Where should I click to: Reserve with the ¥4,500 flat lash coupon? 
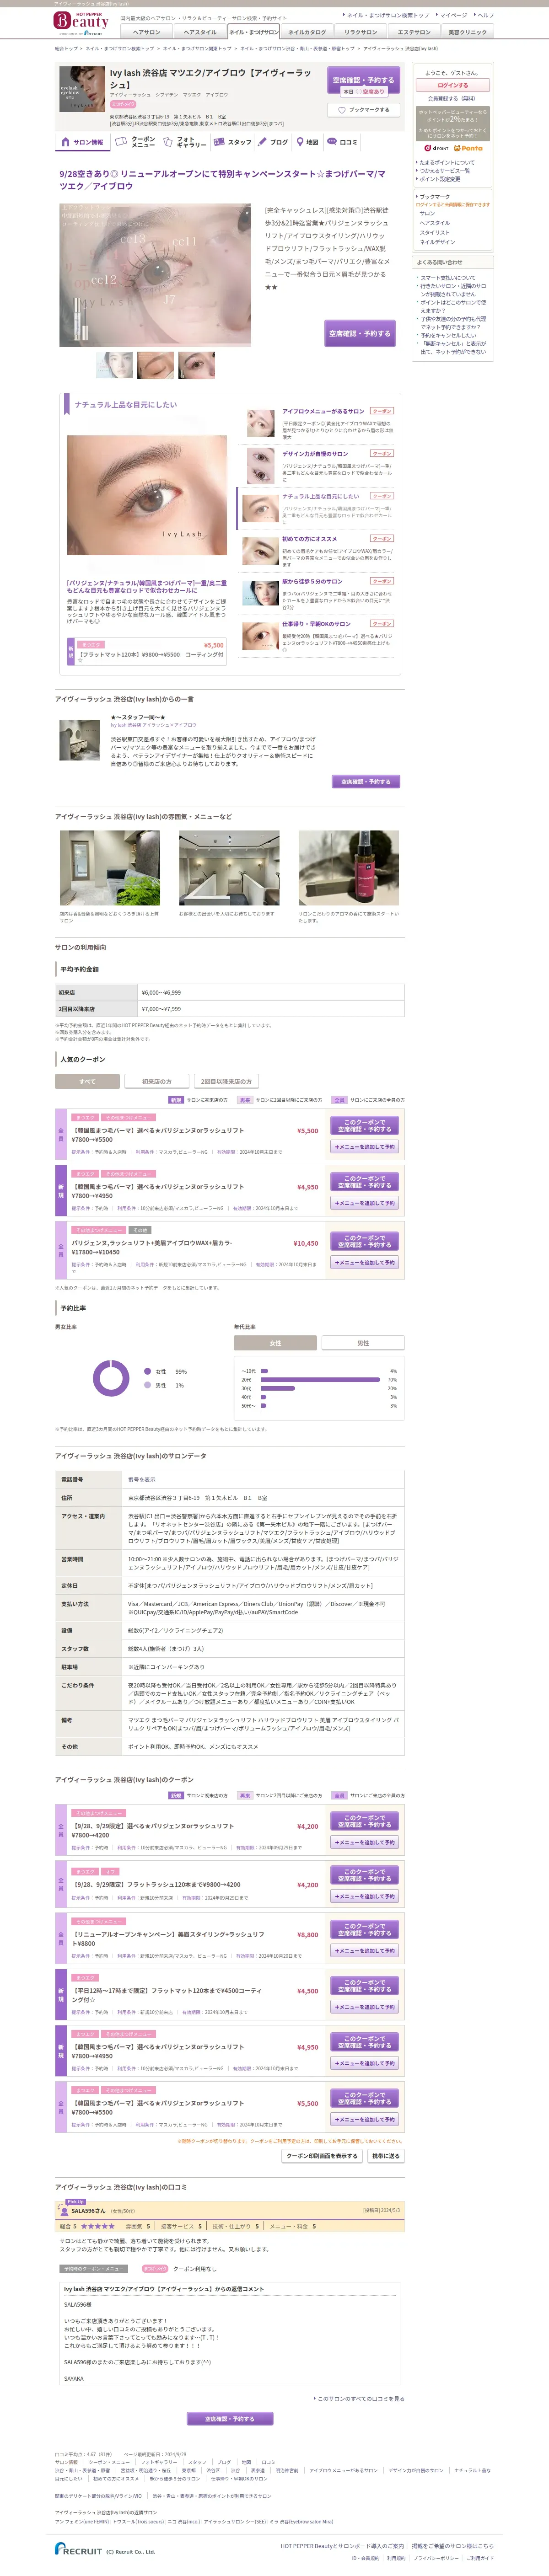tap(365, 1986)
